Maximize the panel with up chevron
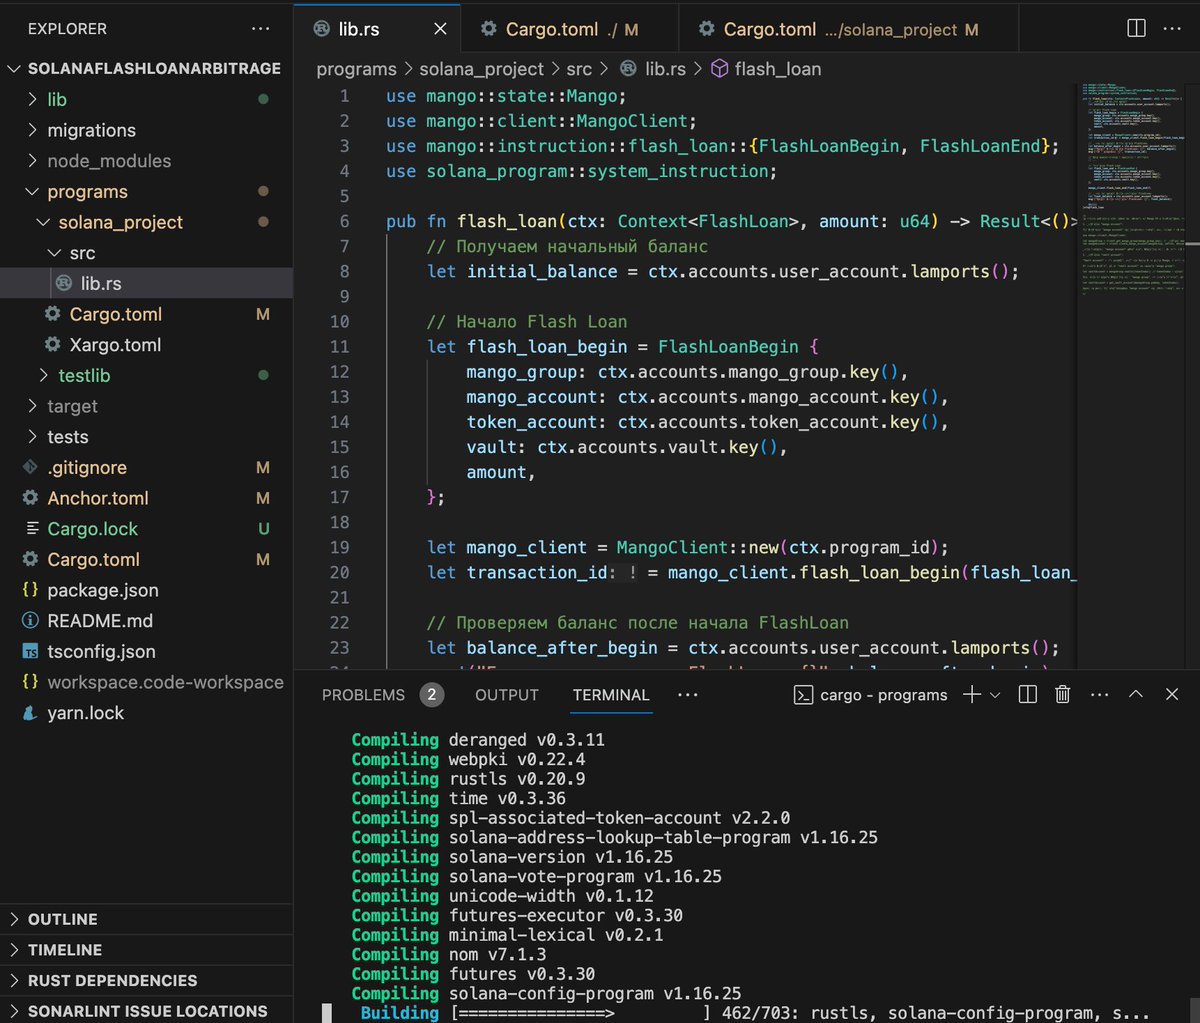The height and width of the screenshot is (1023, 1200). click(x=1135, y=694)
